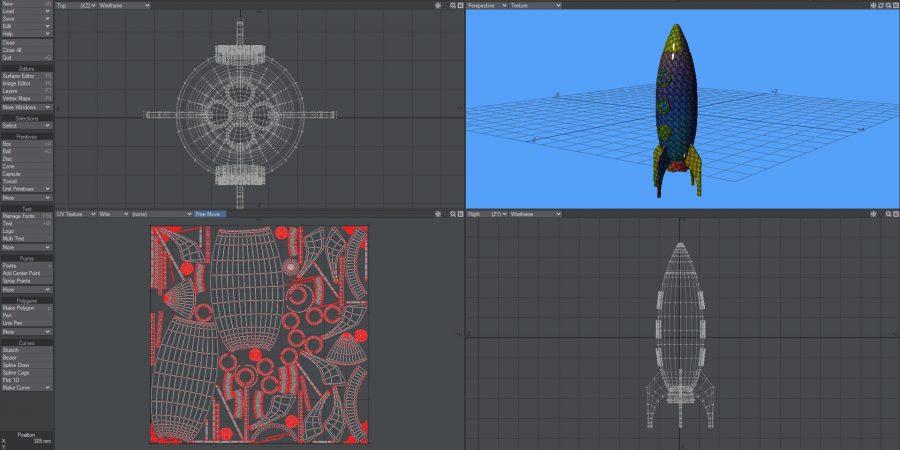The width and height of the screenshot is (900, 450).
Task: Click the rotate icon in Perspective viewport
Action: pos(878,5)
